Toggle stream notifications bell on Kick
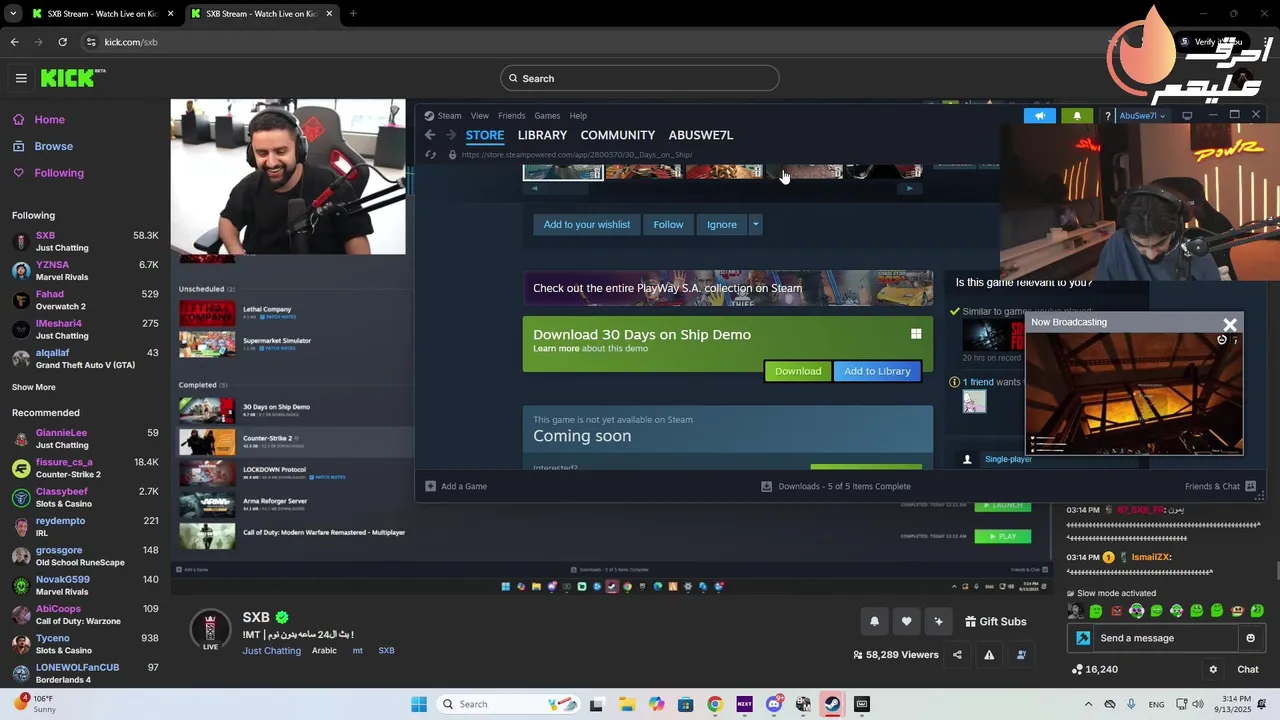1280x720 pixels. coord(874,621)
